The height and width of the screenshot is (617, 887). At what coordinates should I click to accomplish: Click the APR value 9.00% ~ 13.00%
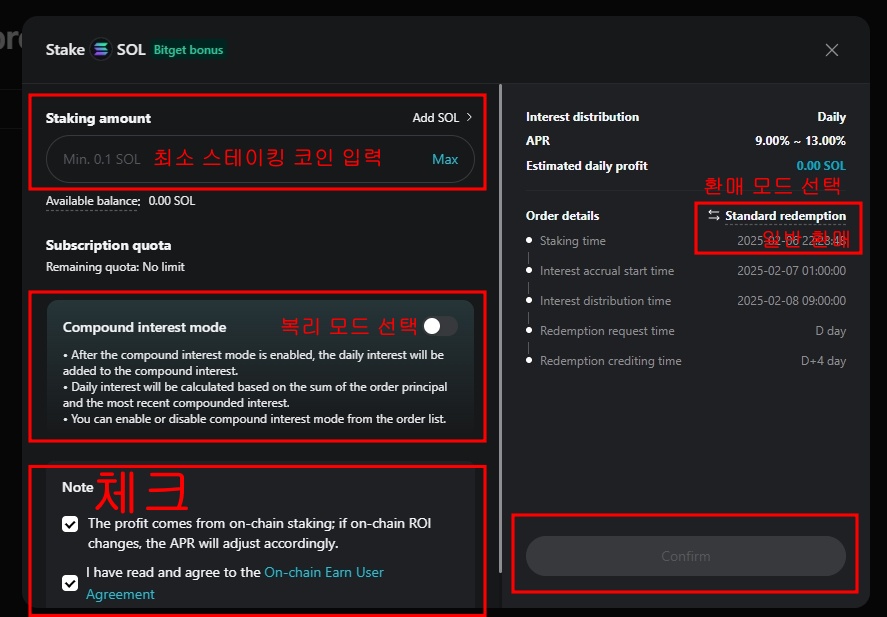pos(800,141)
